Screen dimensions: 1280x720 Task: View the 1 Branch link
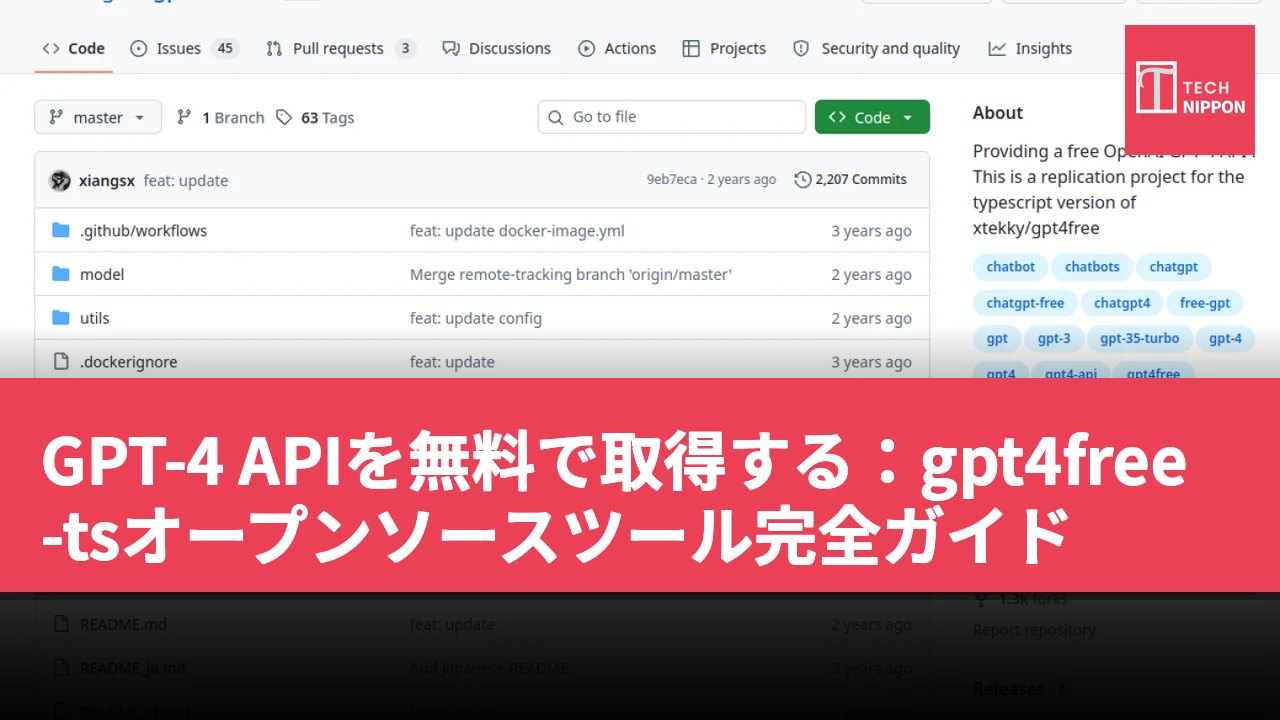(221, 117)
